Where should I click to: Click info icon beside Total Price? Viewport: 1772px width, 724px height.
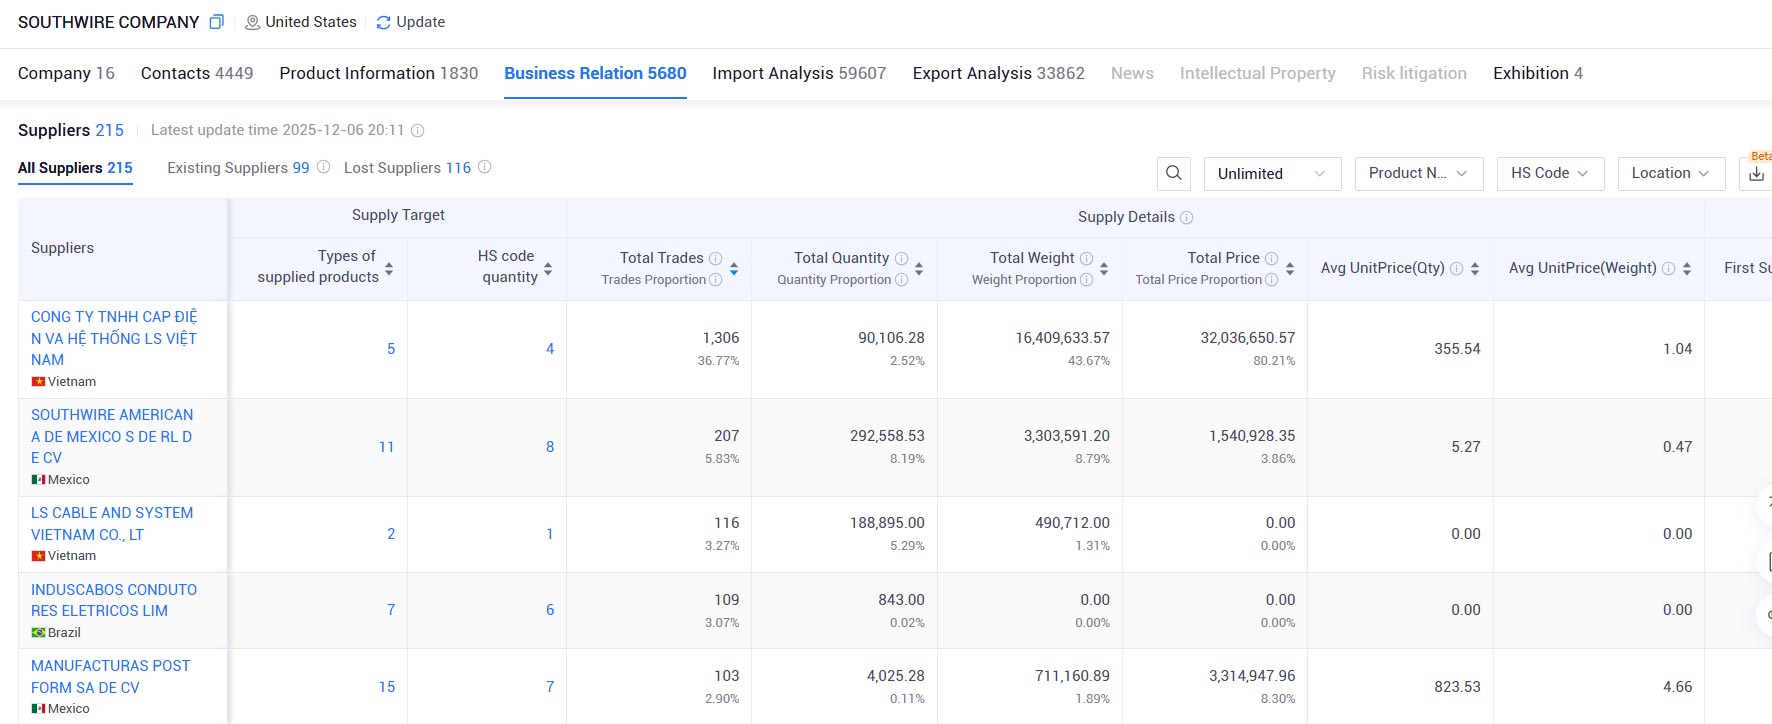pos(1271,258)
